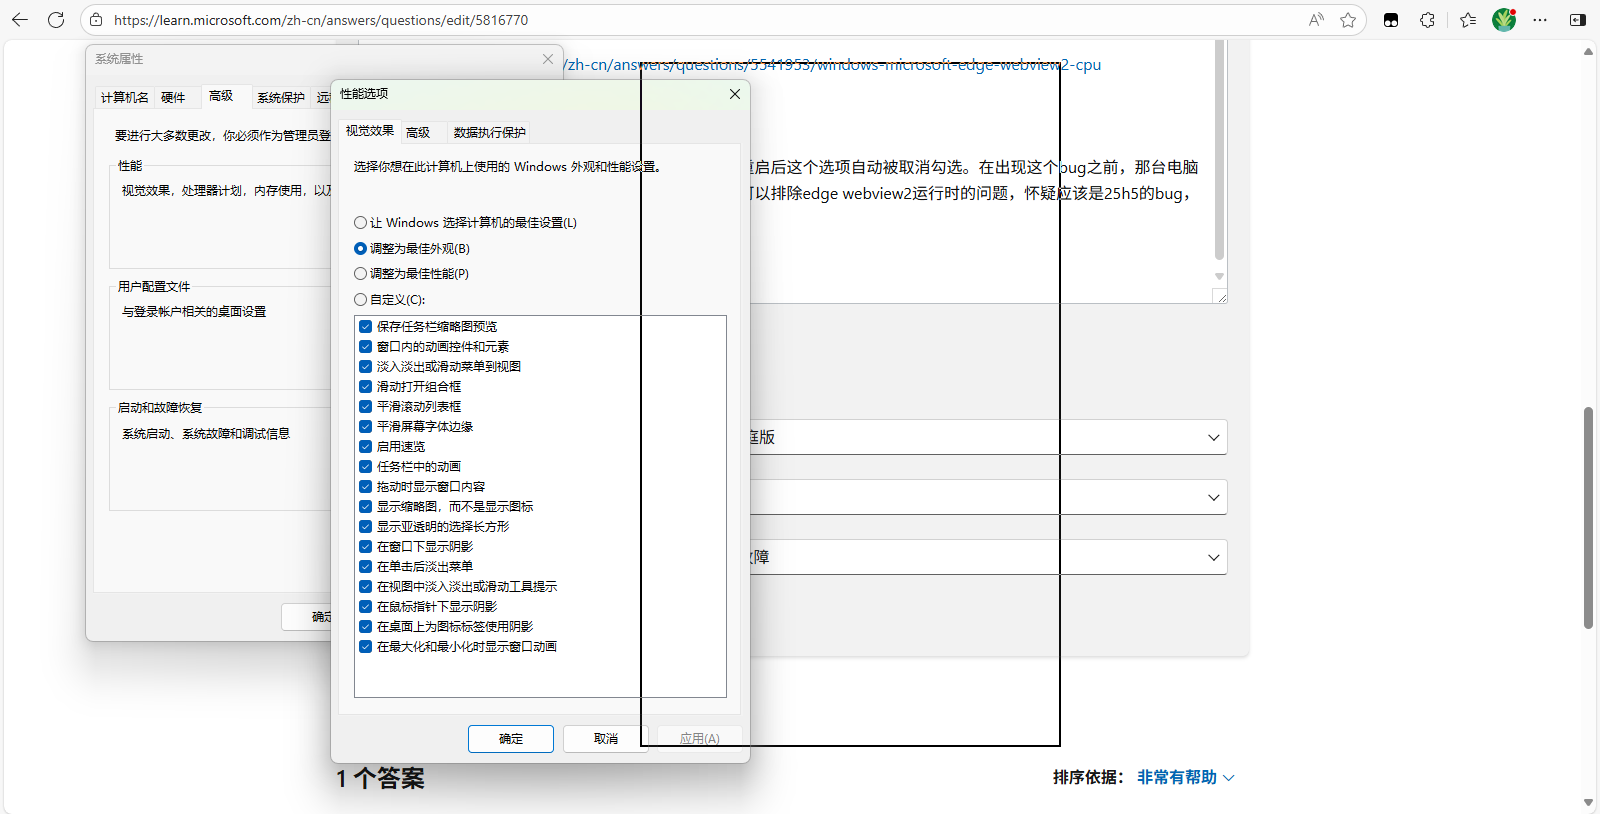Close the 系统属性 window
This screenshot has height=814, width=1600.
548,59
